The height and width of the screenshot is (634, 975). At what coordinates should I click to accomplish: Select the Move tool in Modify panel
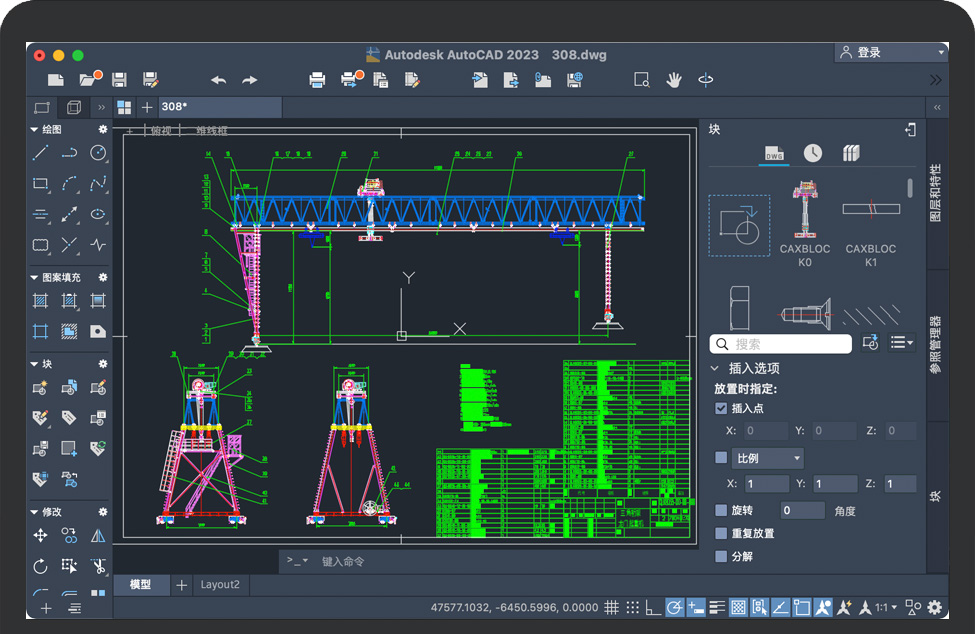coord(41,537)
